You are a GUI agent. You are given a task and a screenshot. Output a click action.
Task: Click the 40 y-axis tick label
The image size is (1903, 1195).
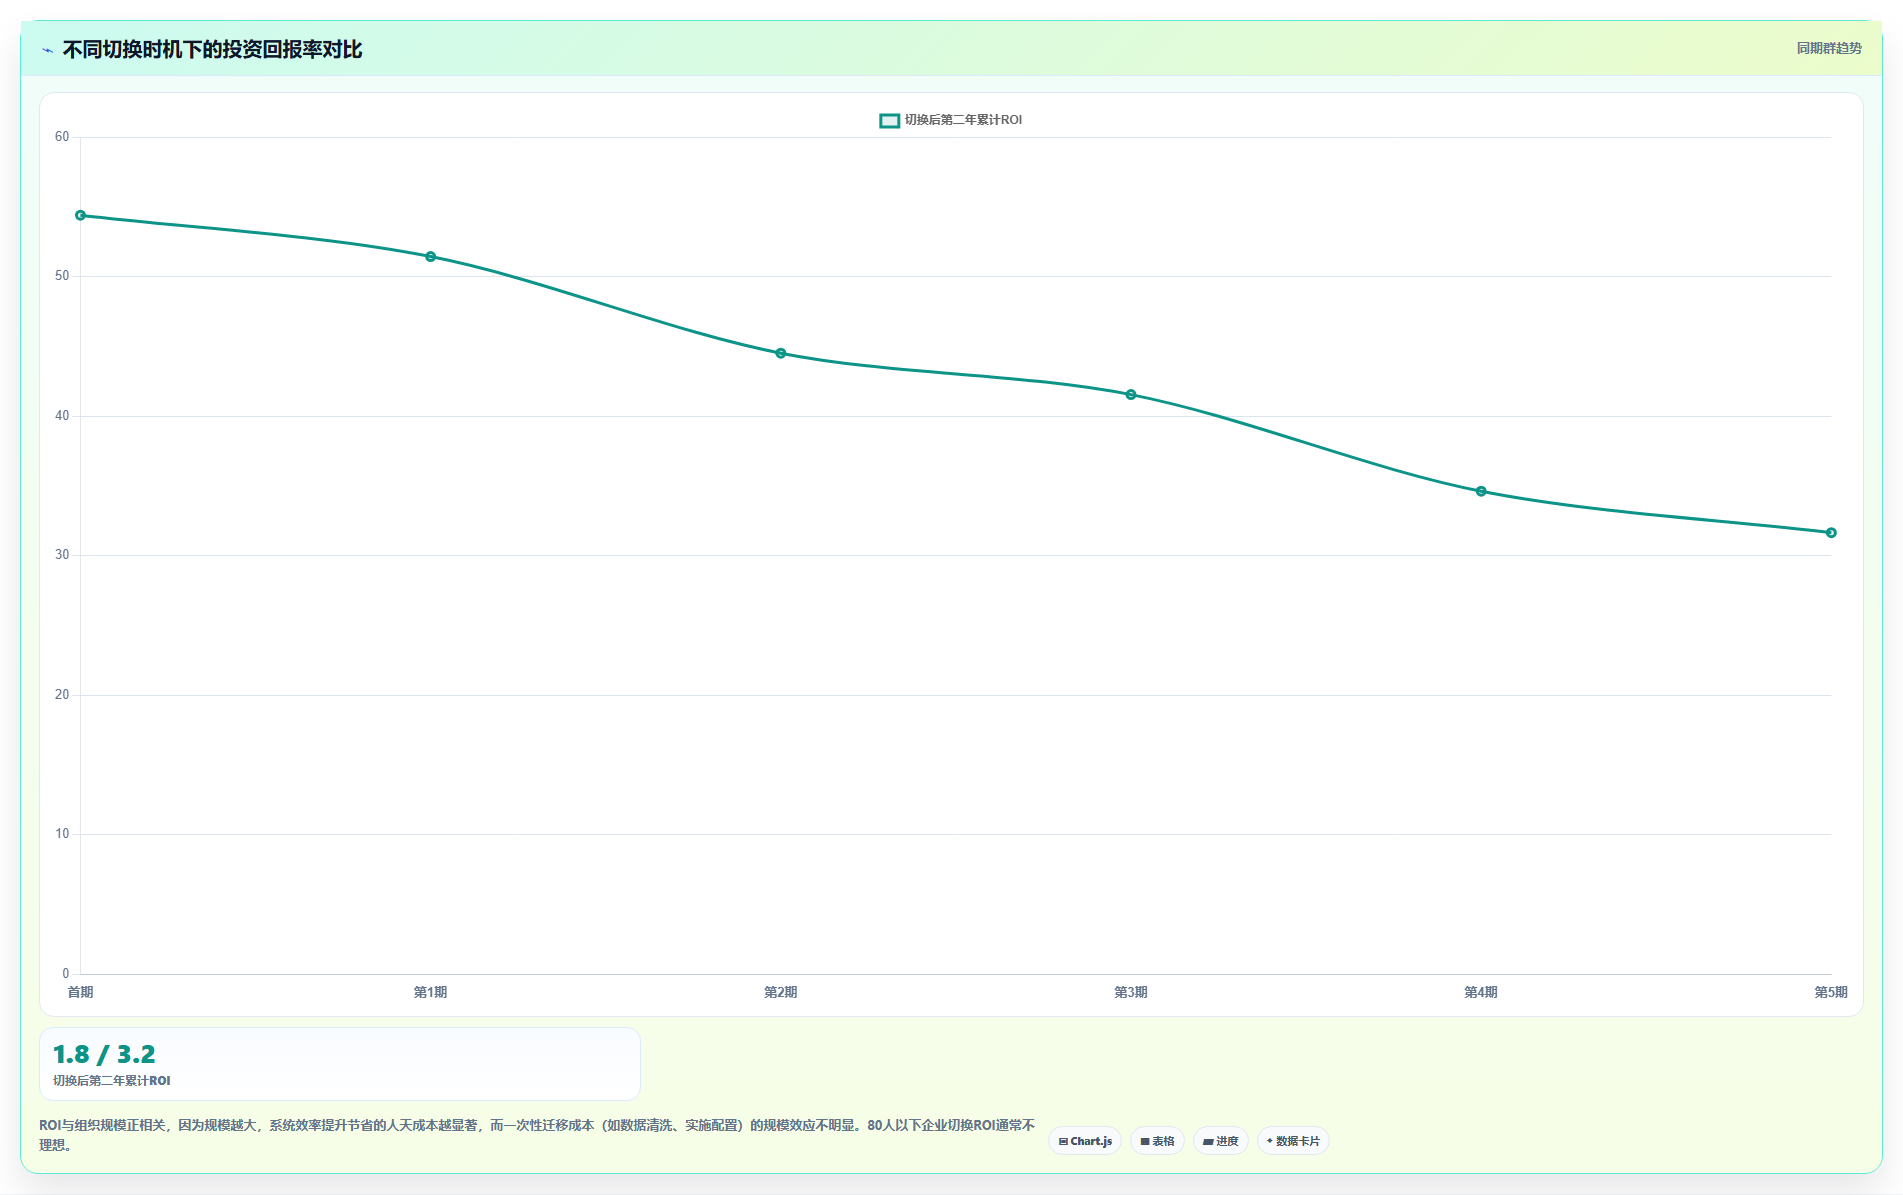[x=62, y=416]
